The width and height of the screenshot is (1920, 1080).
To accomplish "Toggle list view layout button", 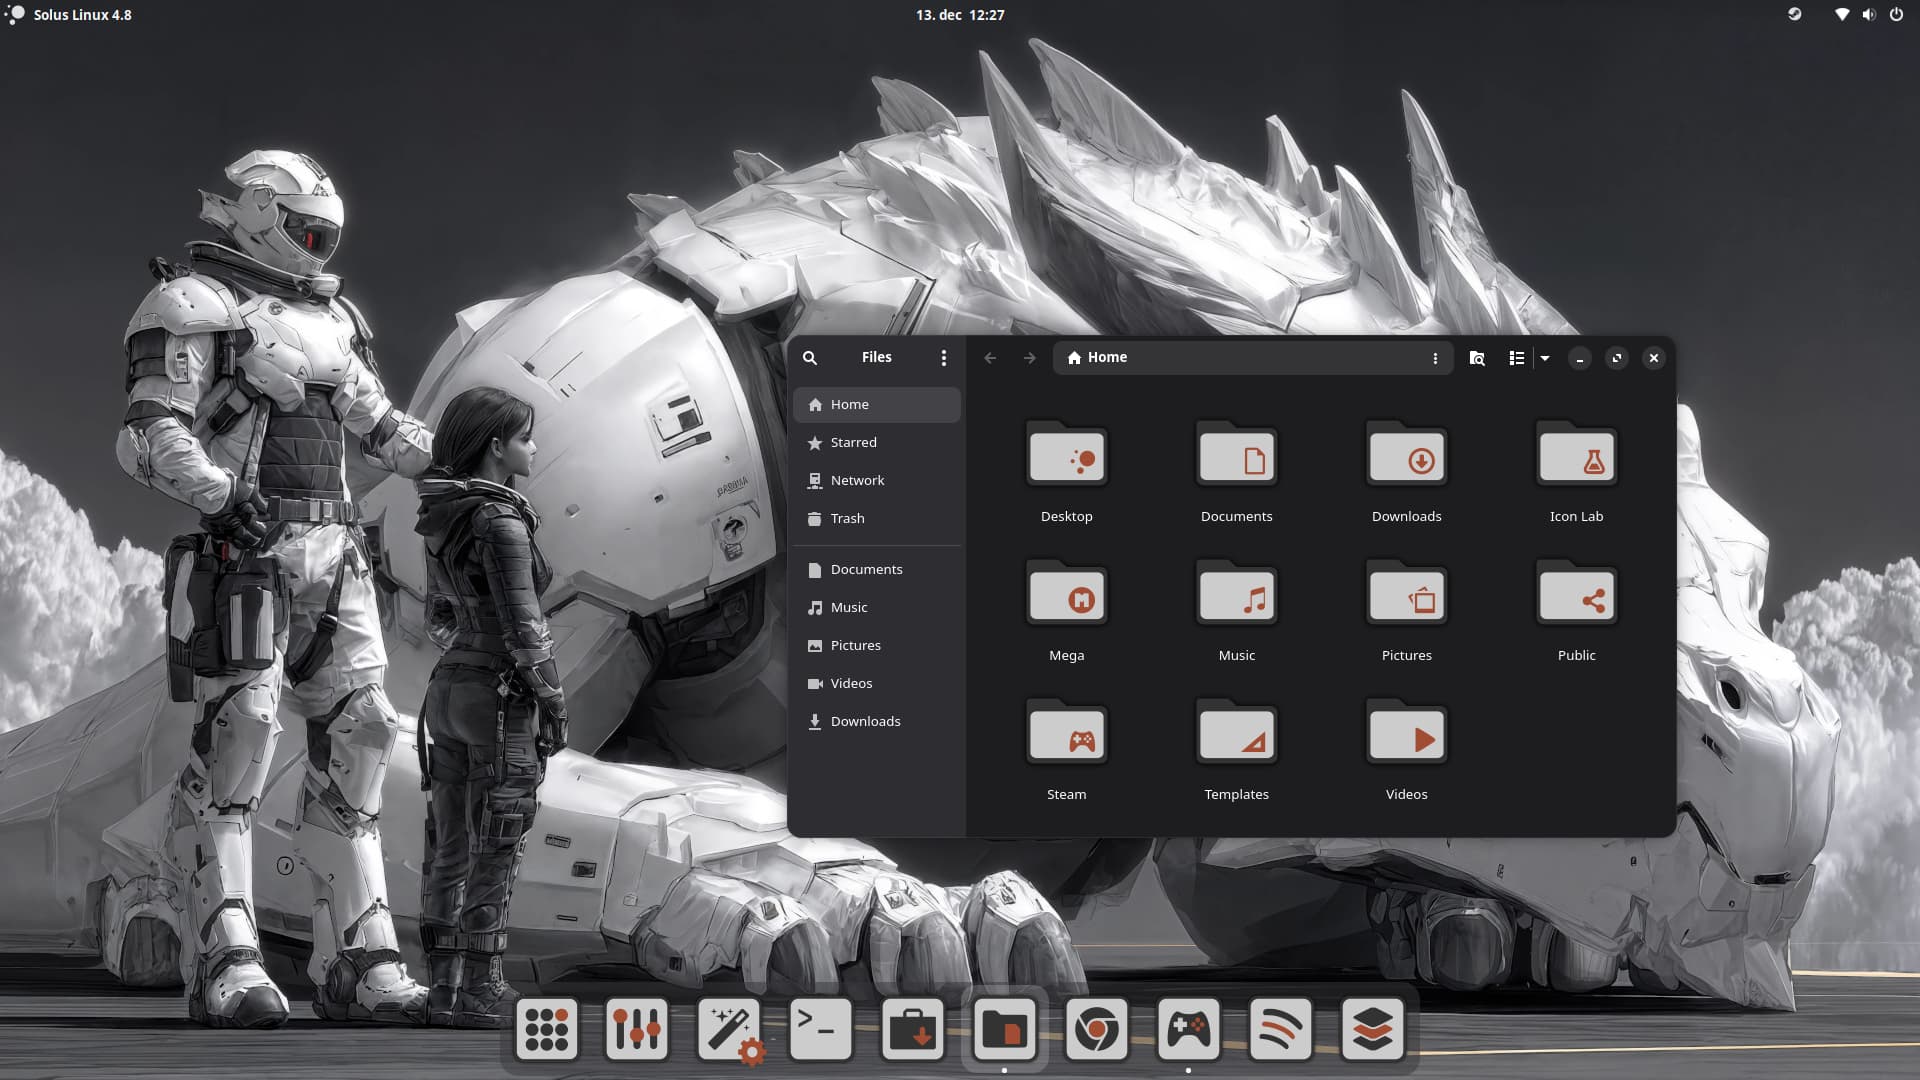I will [1516, 358].
